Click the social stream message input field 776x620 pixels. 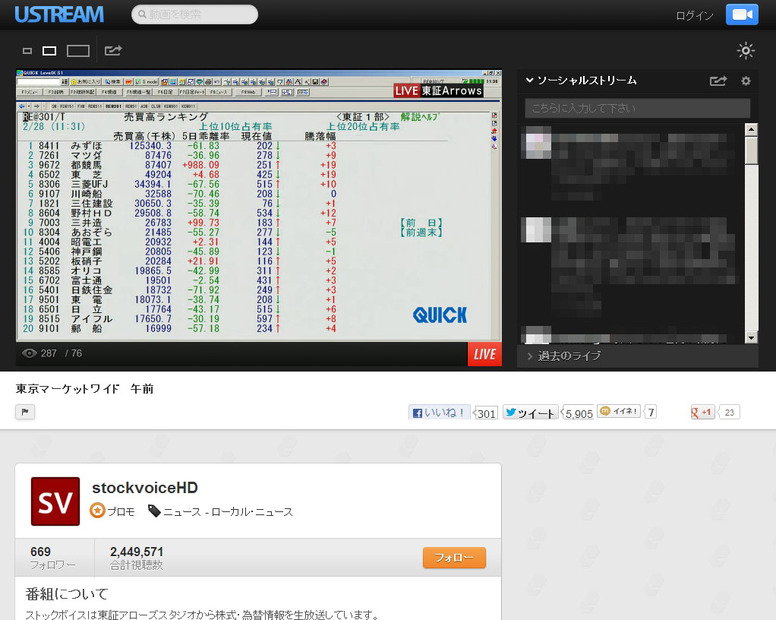coord(637,108)
